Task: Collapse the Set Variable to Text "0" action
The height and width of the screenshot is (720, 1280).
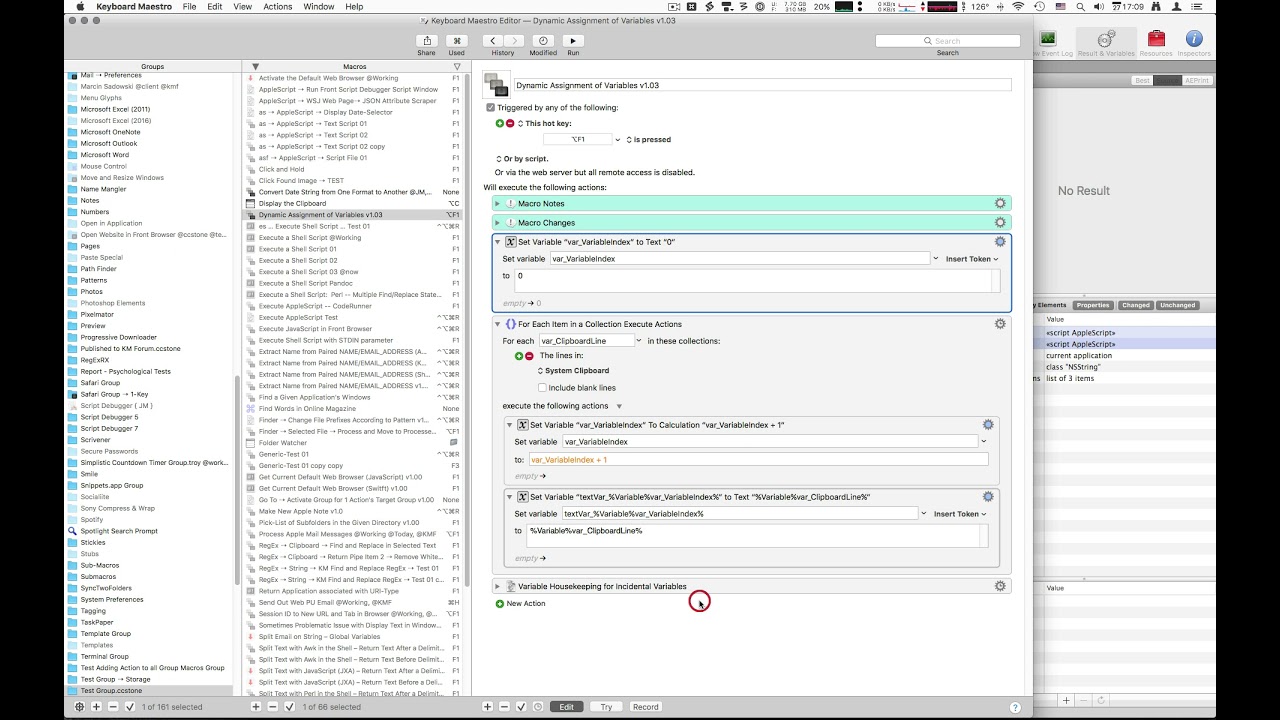Action: 497,242
